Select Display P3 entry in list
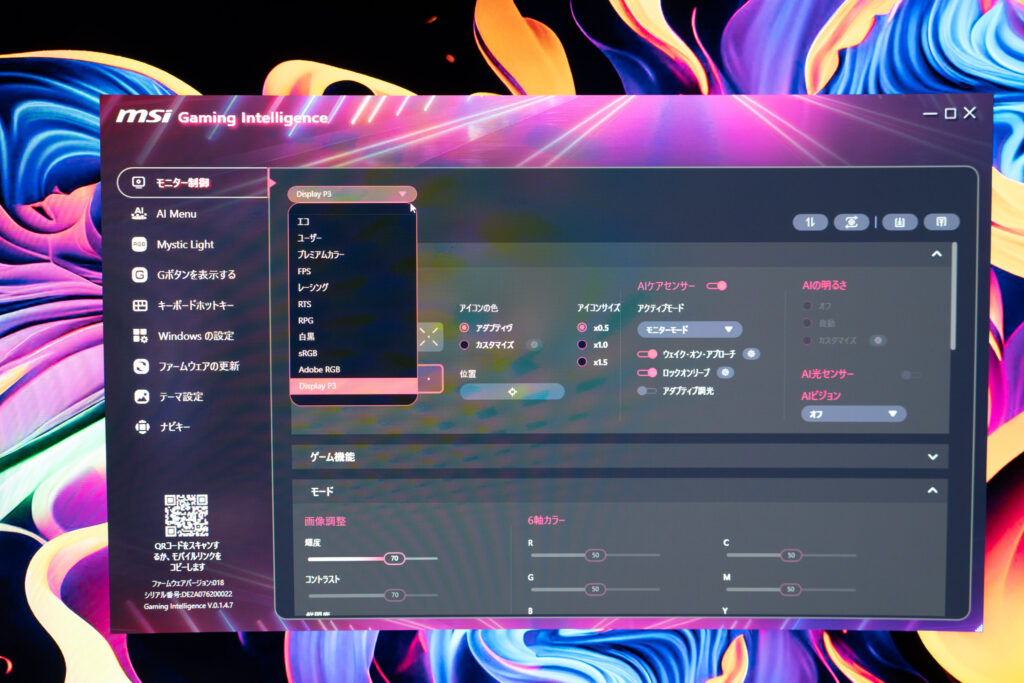The width and height of the screenshot is (1024, 683). point(353,386)
